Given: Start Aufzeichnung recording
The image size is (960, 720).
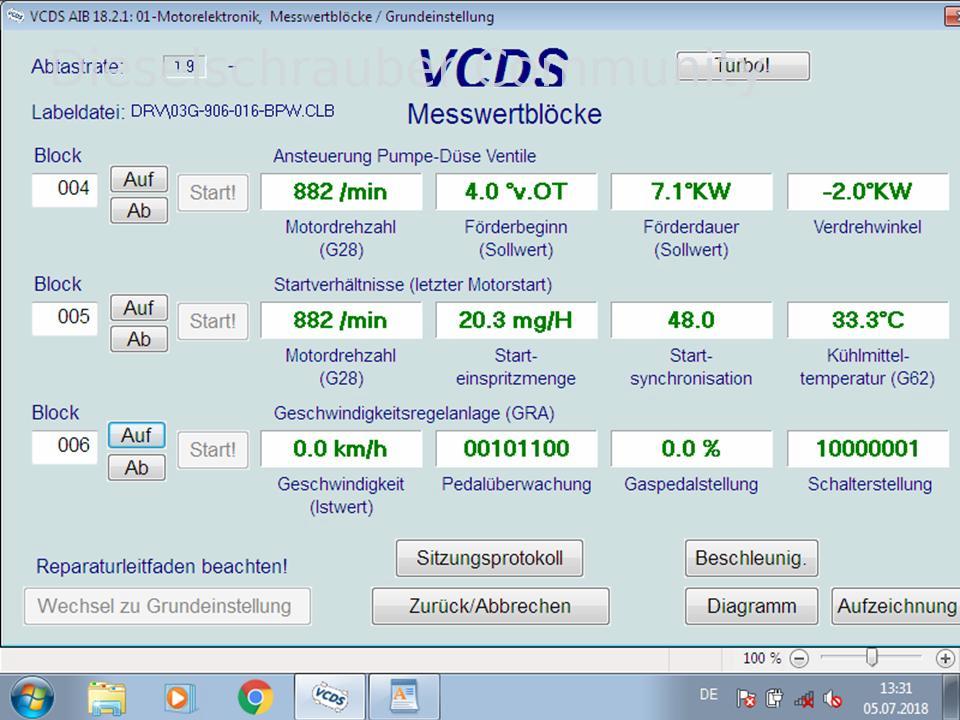Looking at the screenshot, I should click(896, 606).
